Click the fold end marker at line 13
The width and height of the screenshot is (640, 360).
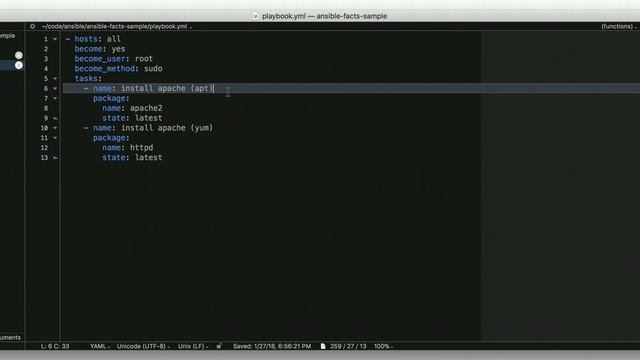(55, 158)
